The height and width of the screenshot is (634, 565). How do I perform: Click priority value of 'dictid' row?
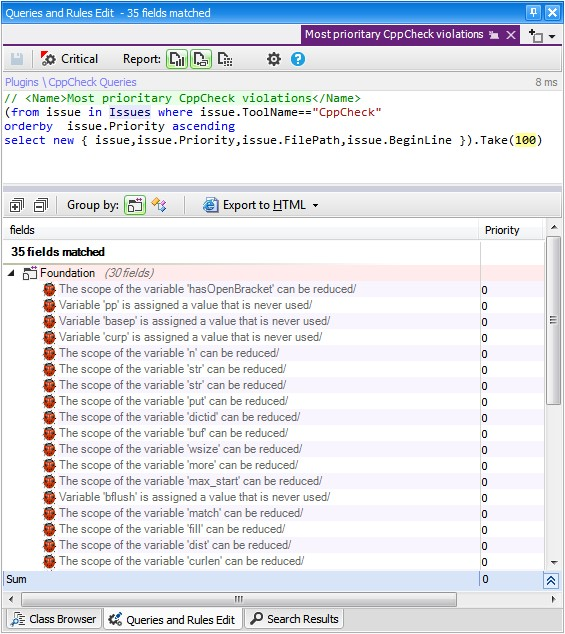485,418
